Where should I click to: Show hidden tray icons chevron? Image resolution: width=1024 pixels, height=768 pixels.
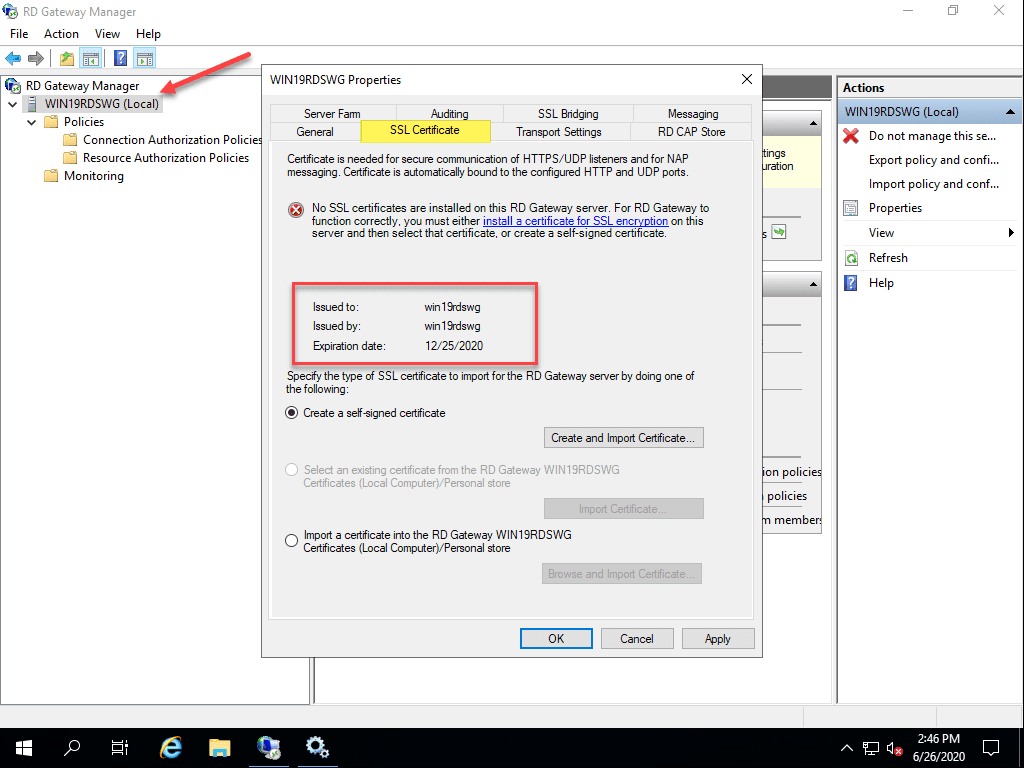pyautogui.click(x=846, y=748)
